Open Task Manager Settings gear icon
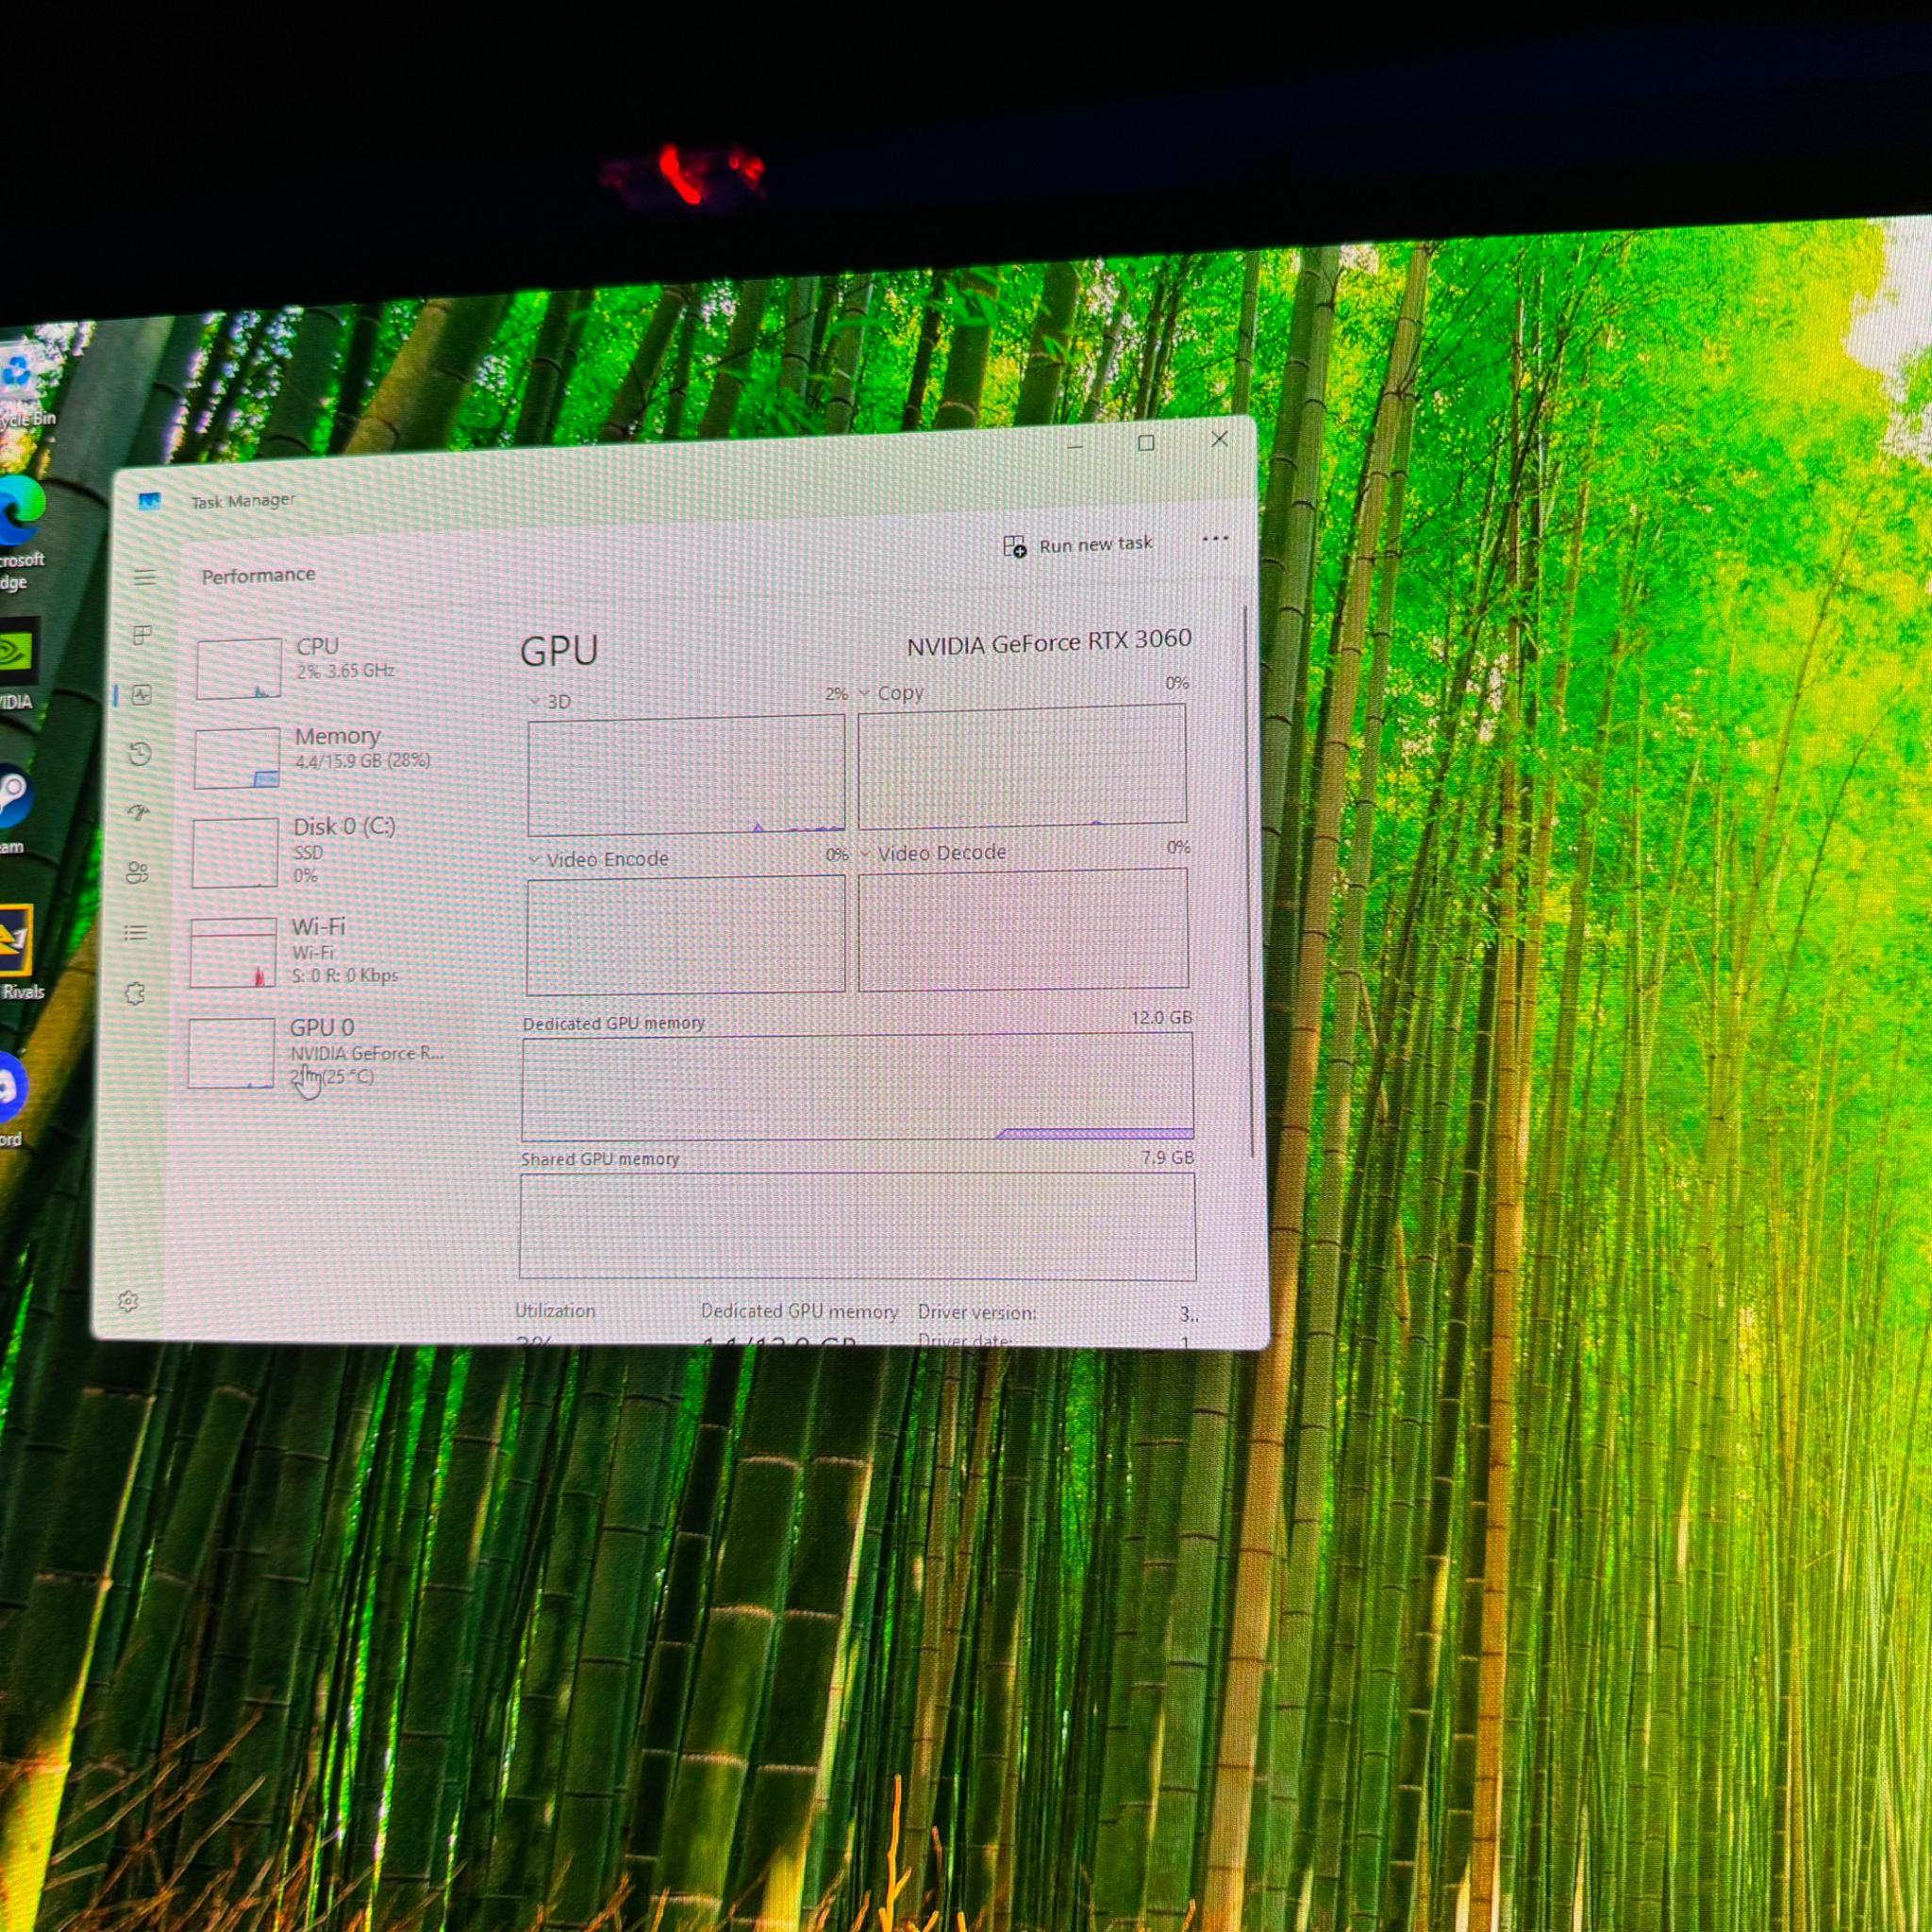The height and width of the screenshot is (1932, 1932). click(x=128, y=1301)
